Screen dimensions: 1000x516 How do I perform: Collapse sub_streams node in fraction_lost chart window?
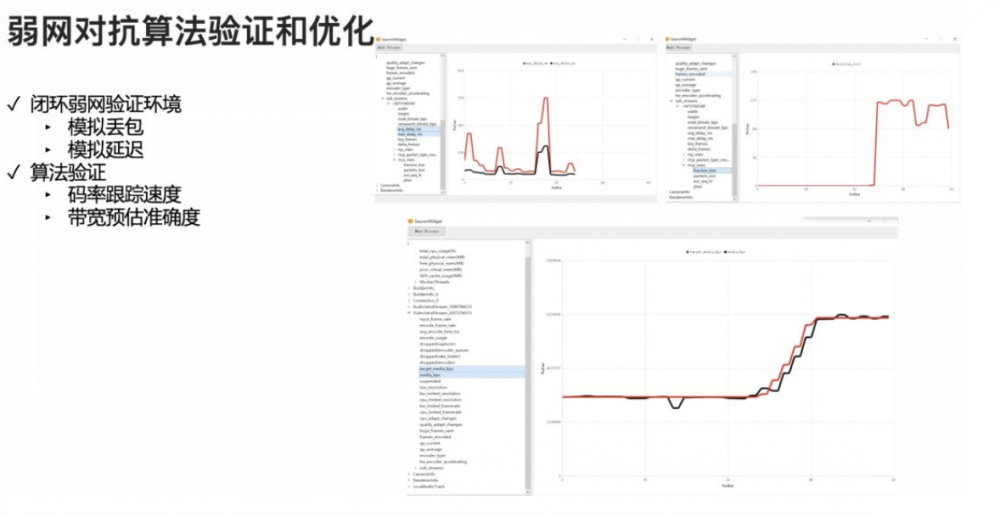[672, 101]
